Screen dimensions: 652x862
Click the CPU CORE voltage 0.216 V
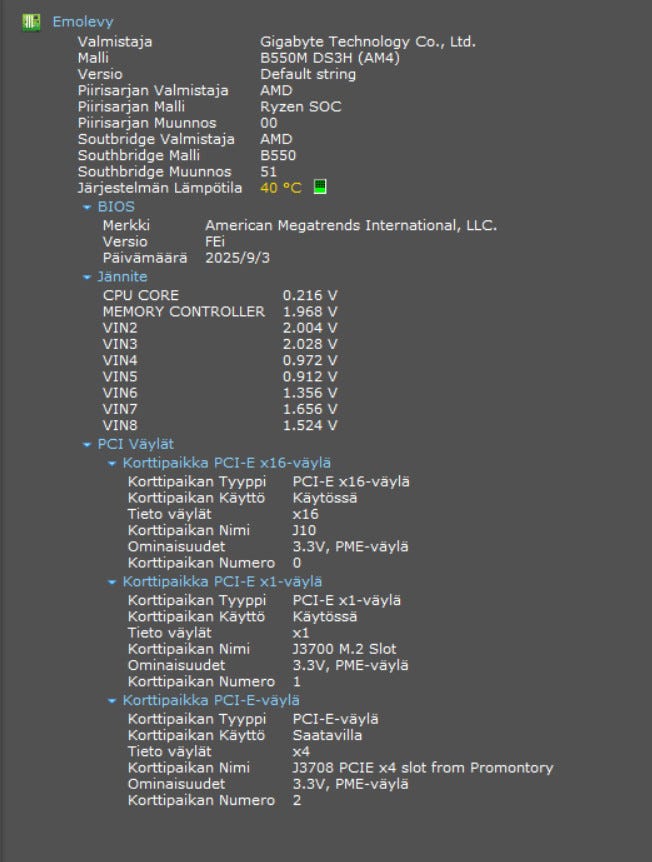[310, 295]
